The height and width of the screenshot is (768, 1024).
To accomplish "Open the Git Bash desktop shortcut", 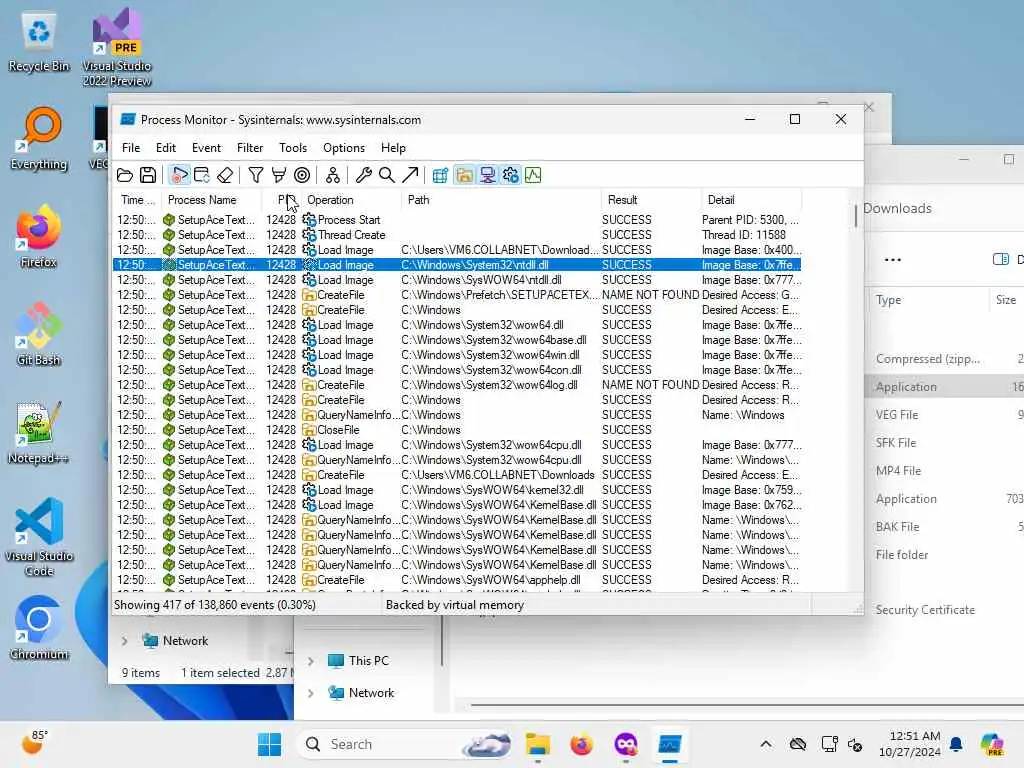I will [x=39, y=334].
